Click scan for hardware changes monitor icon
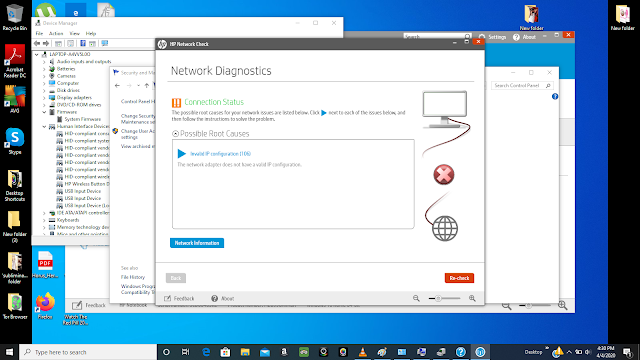640x360 pixels. [105, 43]
